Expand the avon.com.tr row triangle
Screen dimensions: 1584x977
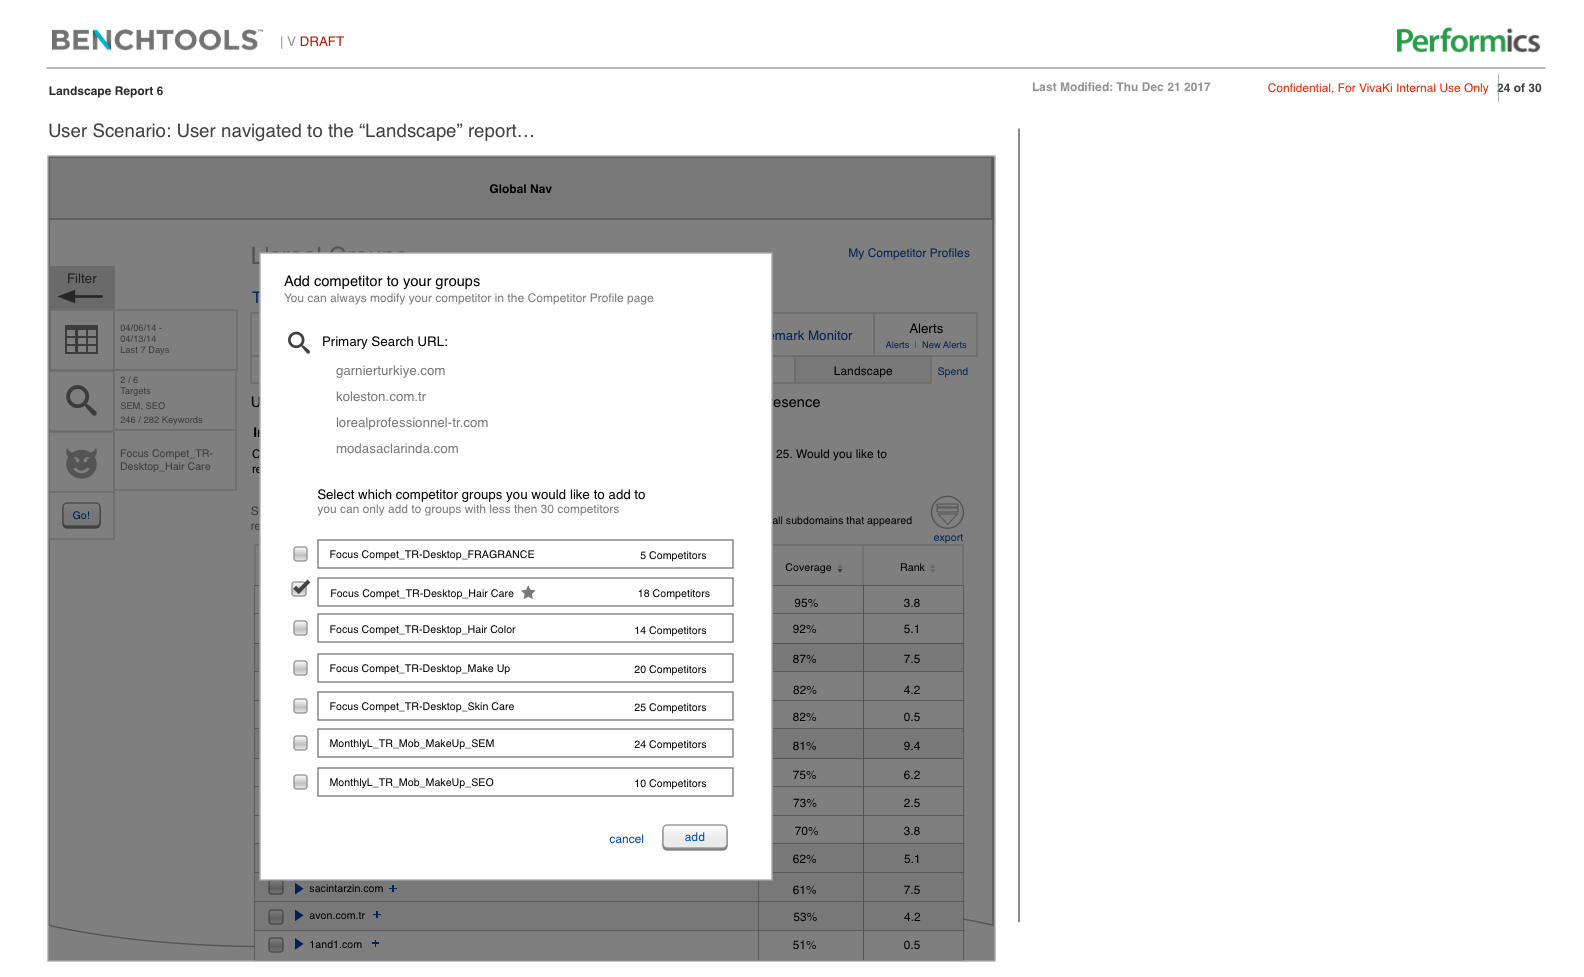[x=298, y=915]
